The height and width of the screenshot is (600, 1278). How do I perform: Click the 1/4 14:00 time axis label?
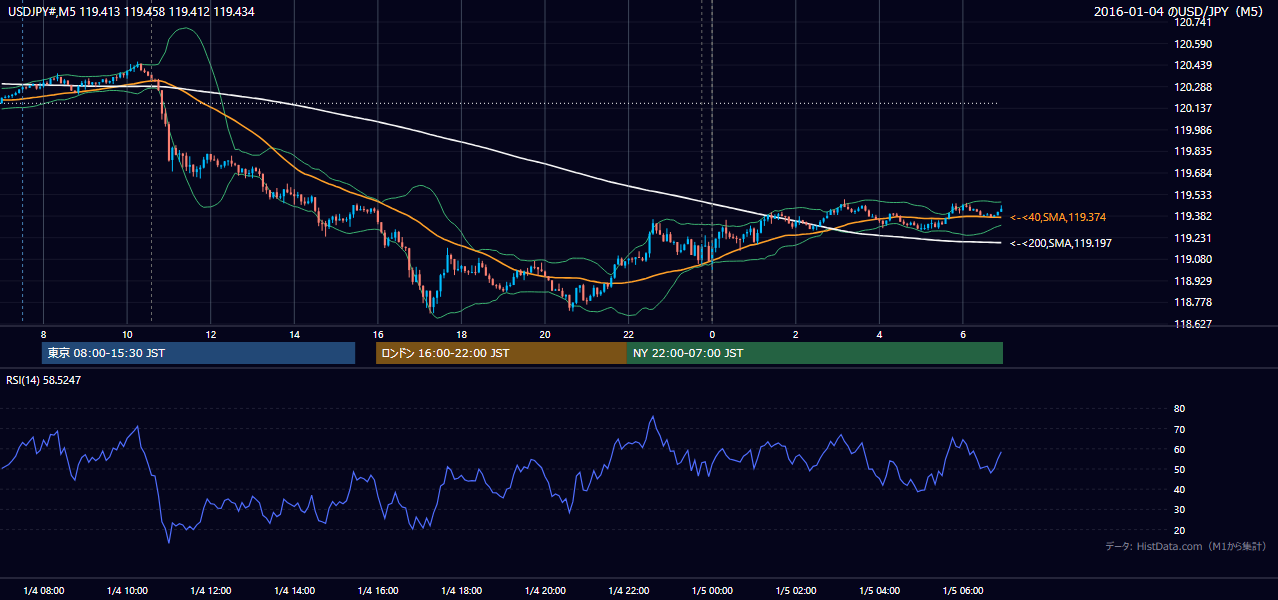point(294,590)
